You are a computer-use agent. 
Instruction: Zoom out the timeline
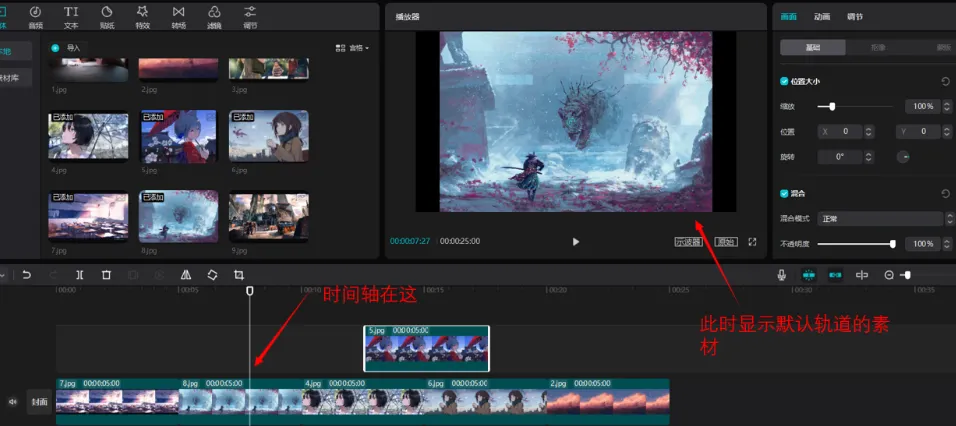pos(889,275)
